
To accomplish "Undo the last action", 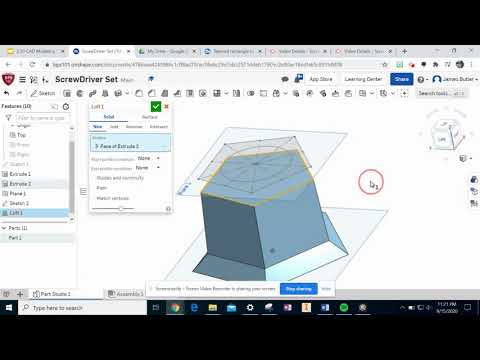I will (7, 93).
